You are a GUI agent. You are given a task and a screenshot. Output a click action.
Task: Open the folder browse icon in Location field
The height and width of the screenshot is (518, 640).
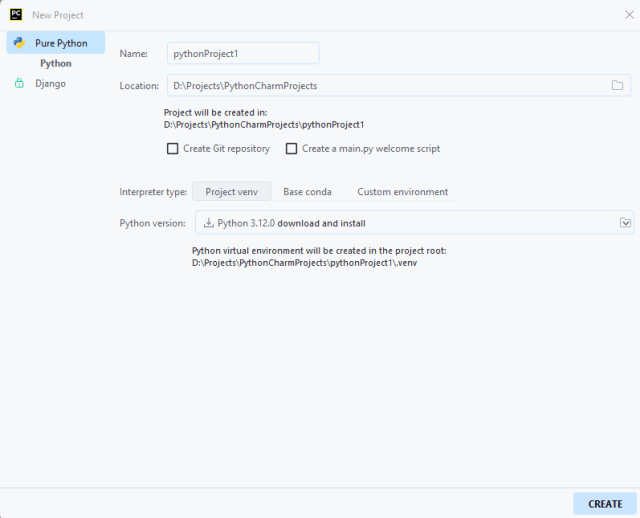pyautogui.click(x=617, y=85)
